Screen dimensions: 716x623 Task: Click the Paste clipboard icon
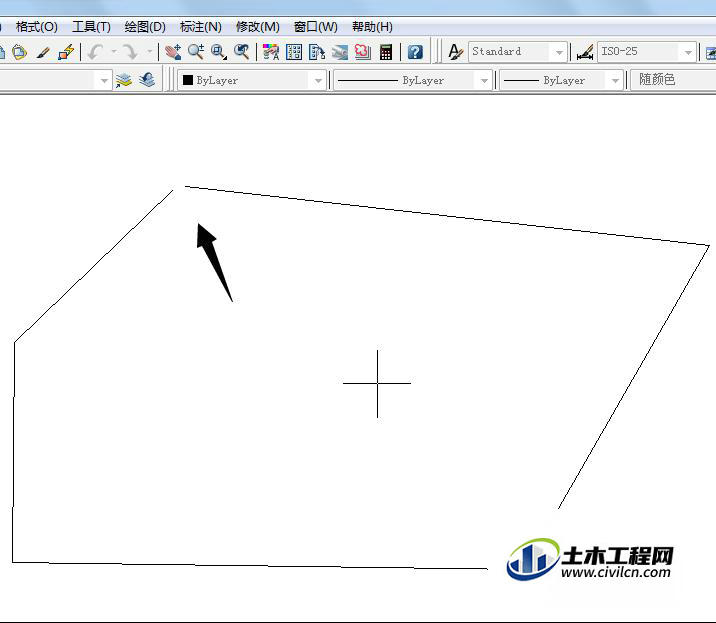[19, 52]
